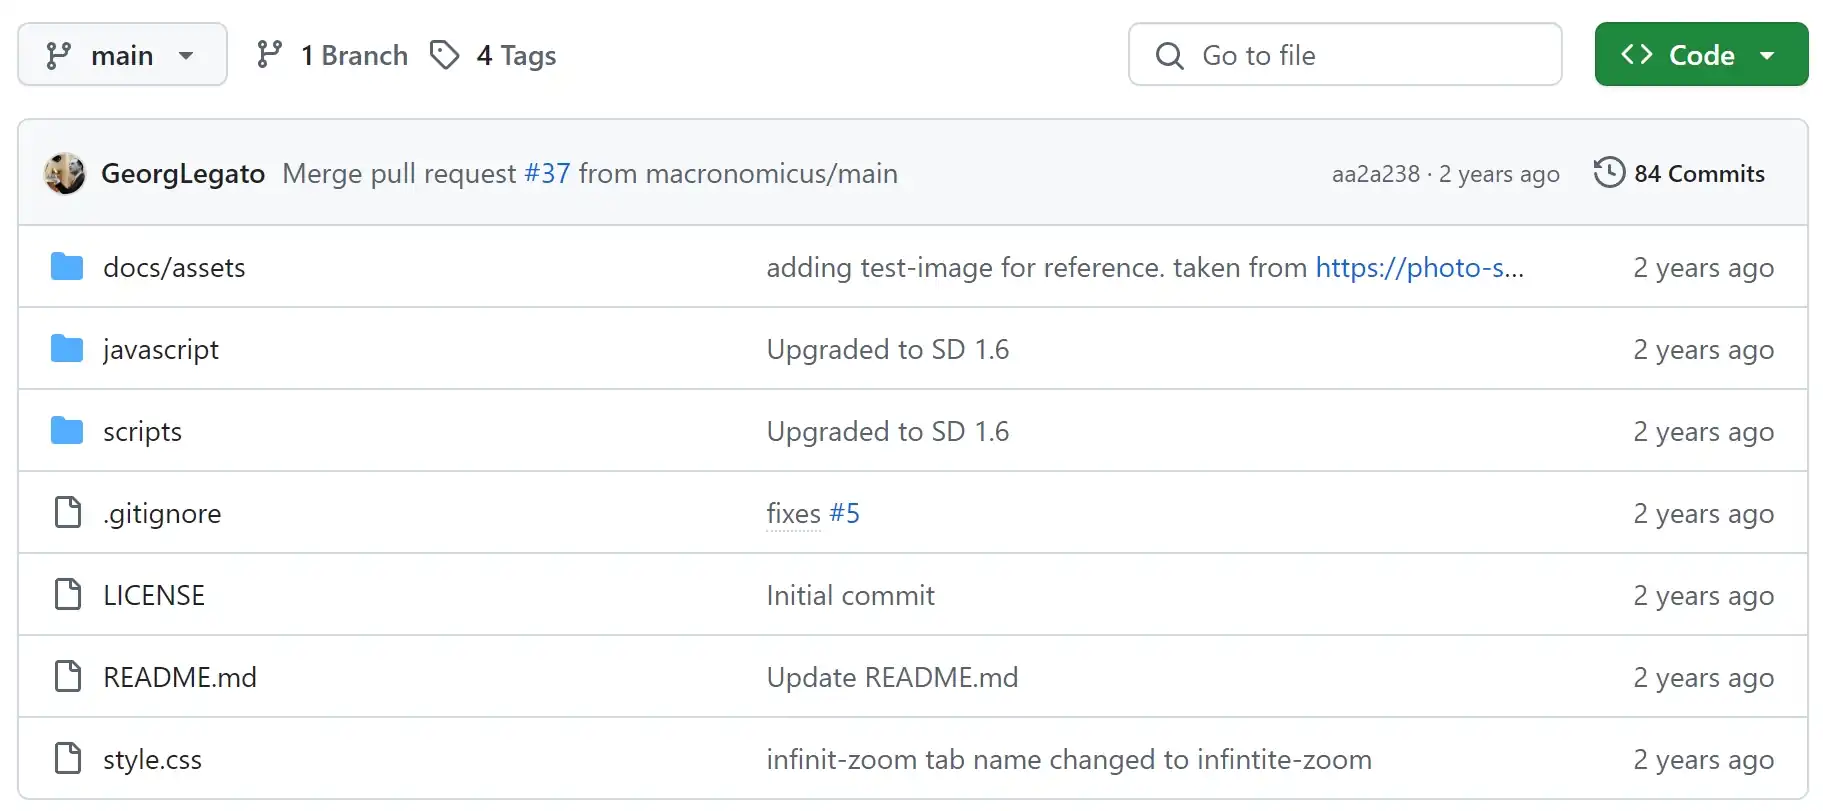Open the Merge pull request commit message
Screen dimensions: 1823x811
pyautogui.click(x=590, y=173)
